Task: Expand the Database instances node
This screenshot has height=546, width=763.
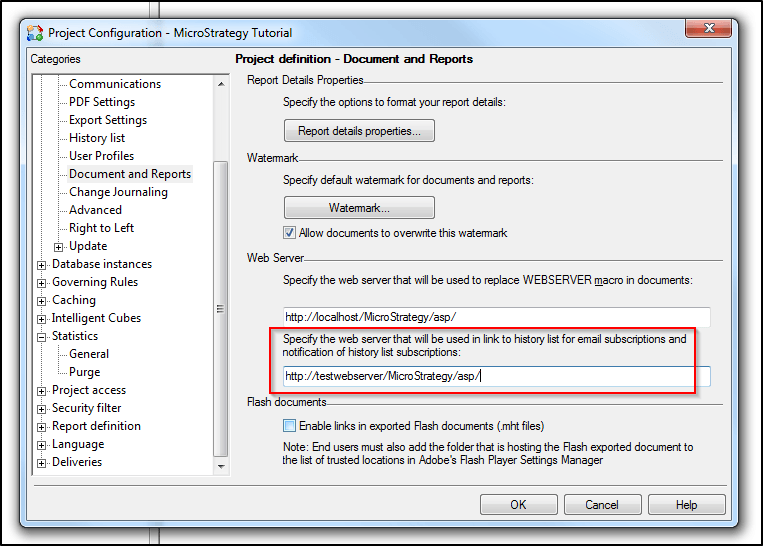Action: (x=41, y=265)
